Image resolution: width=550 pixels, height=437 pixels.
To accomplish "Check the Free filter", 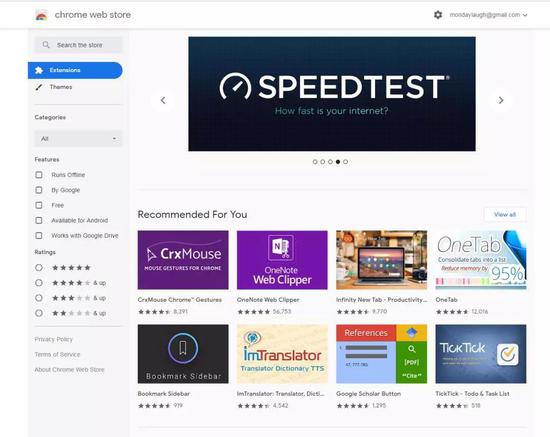I will [39, 205].
